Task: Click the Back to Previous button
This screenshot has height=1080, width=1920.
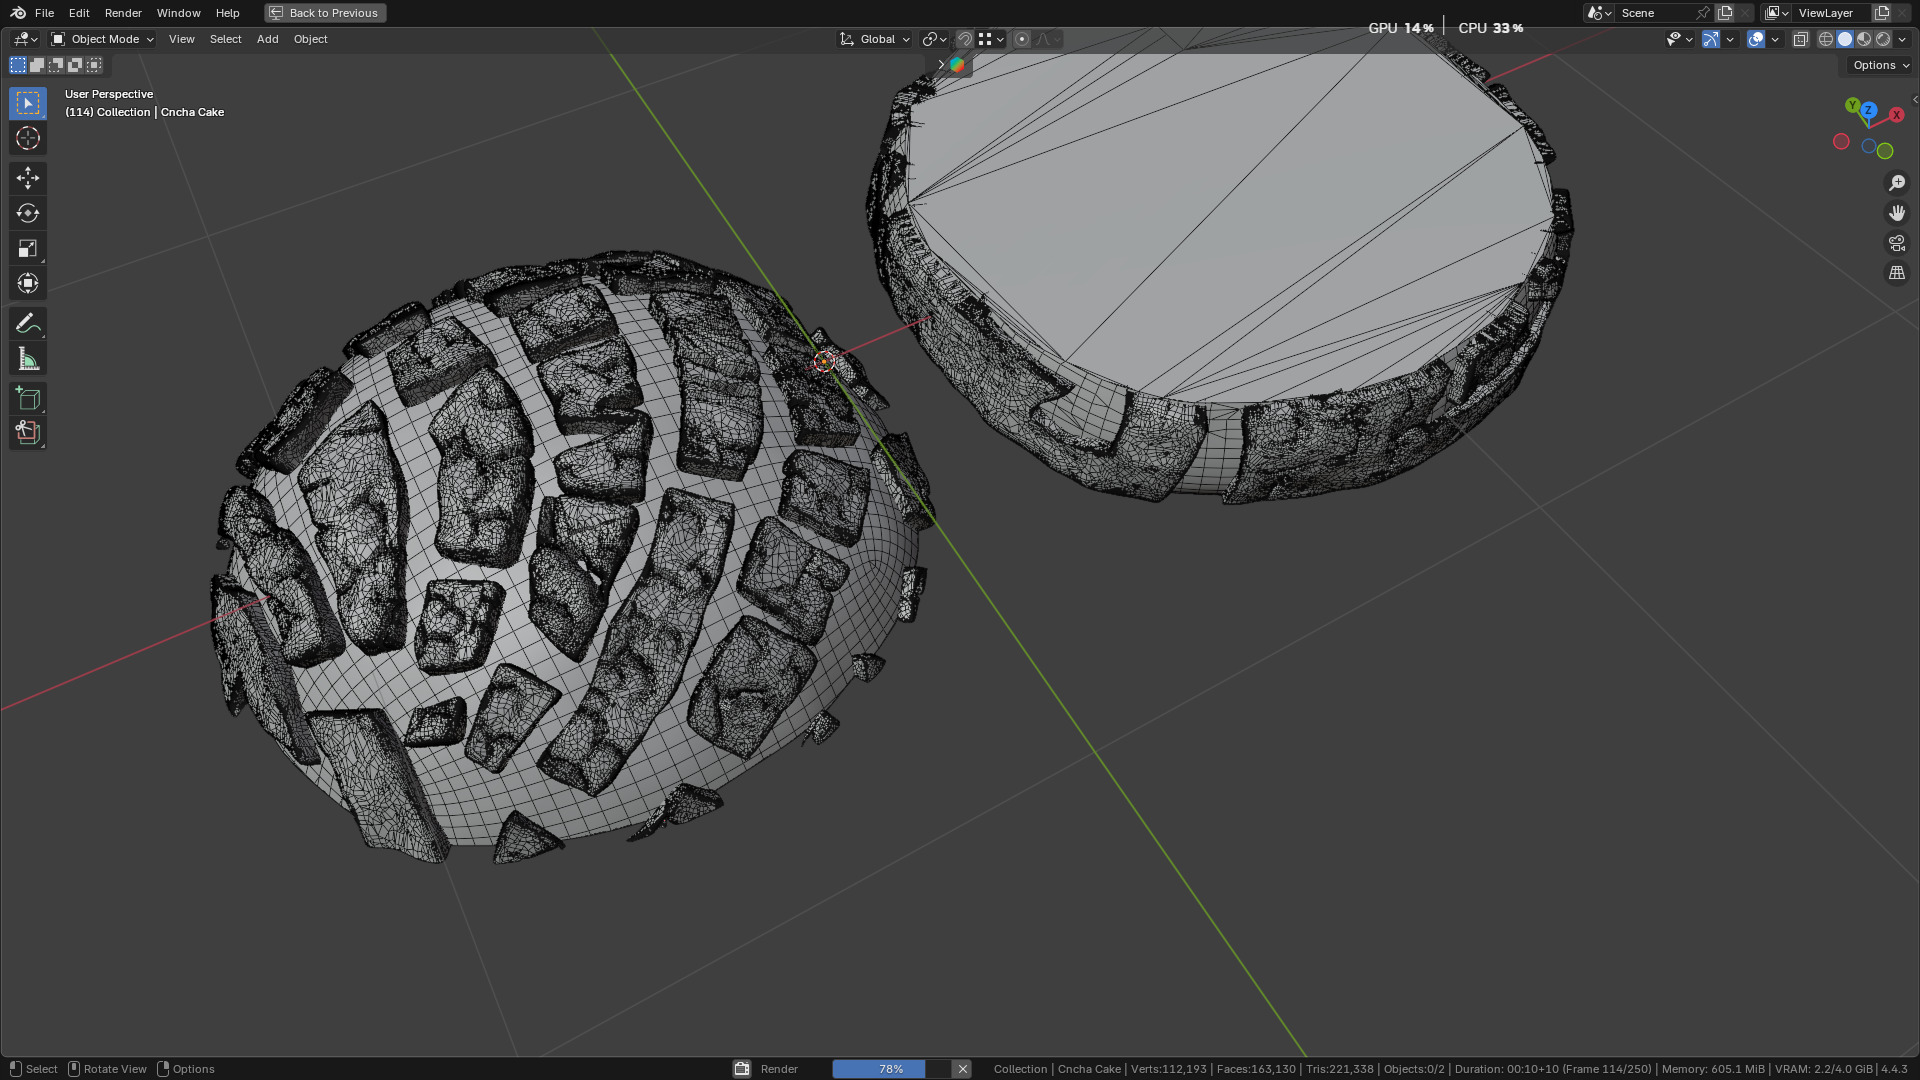Action: (325, 13)
